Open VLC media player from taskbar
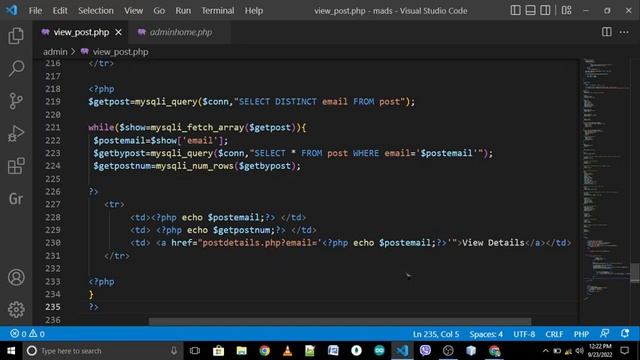640x360 pixels. pyautogui.click(x=287, y=351)
